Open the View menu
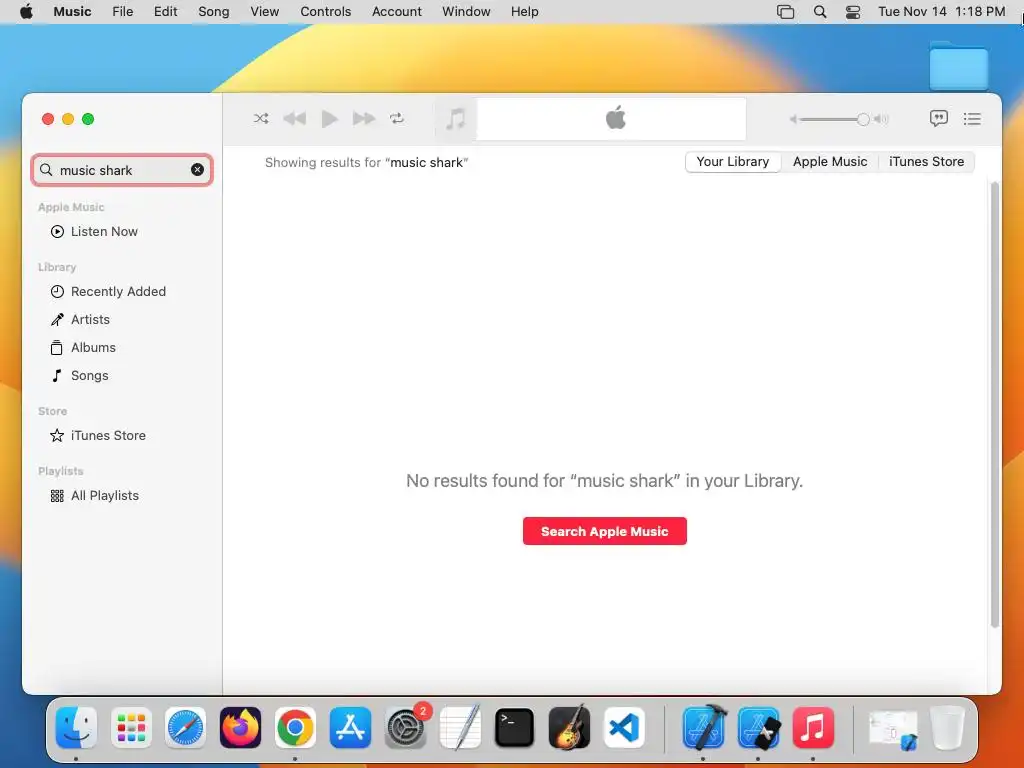1024x768 pixels. (264, 12)
